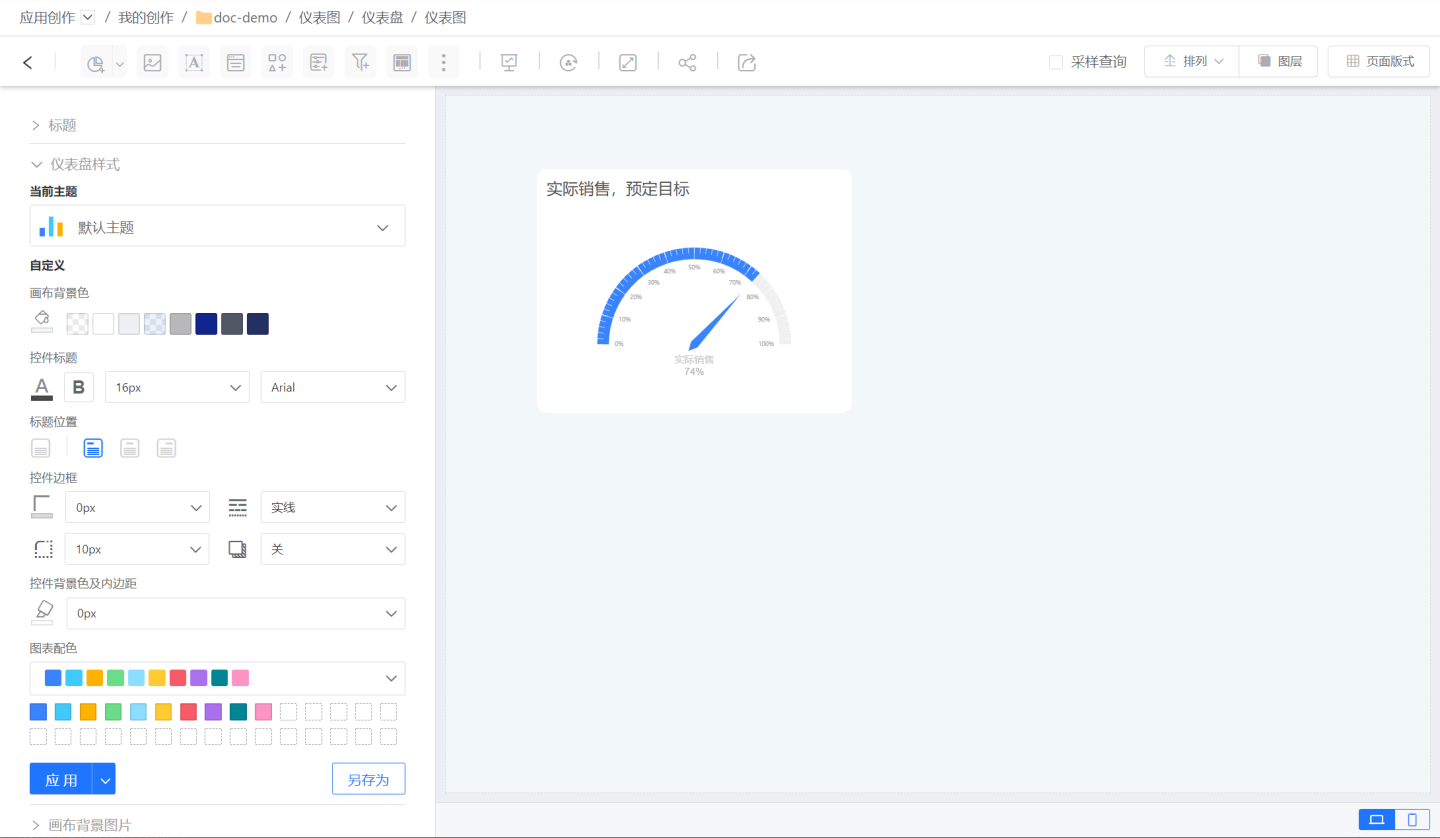Open the 默认主题 theme dropdown

click(x=217, y=226)
